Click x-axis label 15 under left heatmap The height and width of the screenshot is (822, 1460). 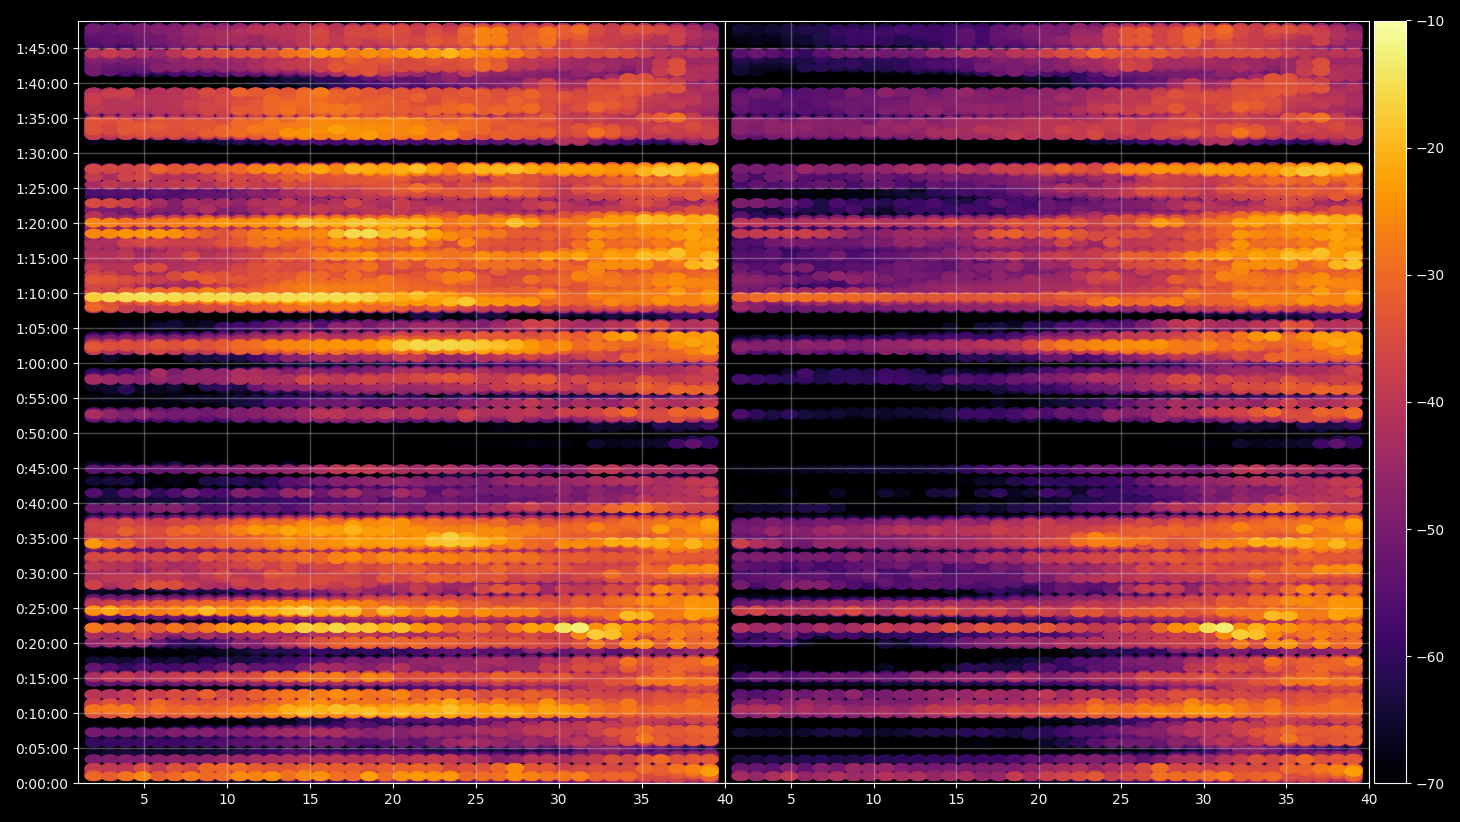310,800
